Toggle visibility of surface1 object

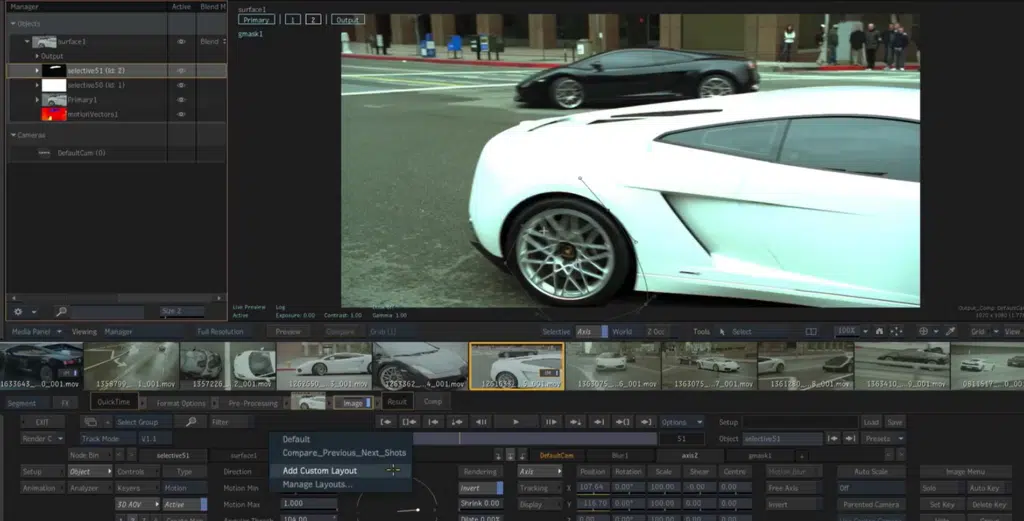coord(181,42)
